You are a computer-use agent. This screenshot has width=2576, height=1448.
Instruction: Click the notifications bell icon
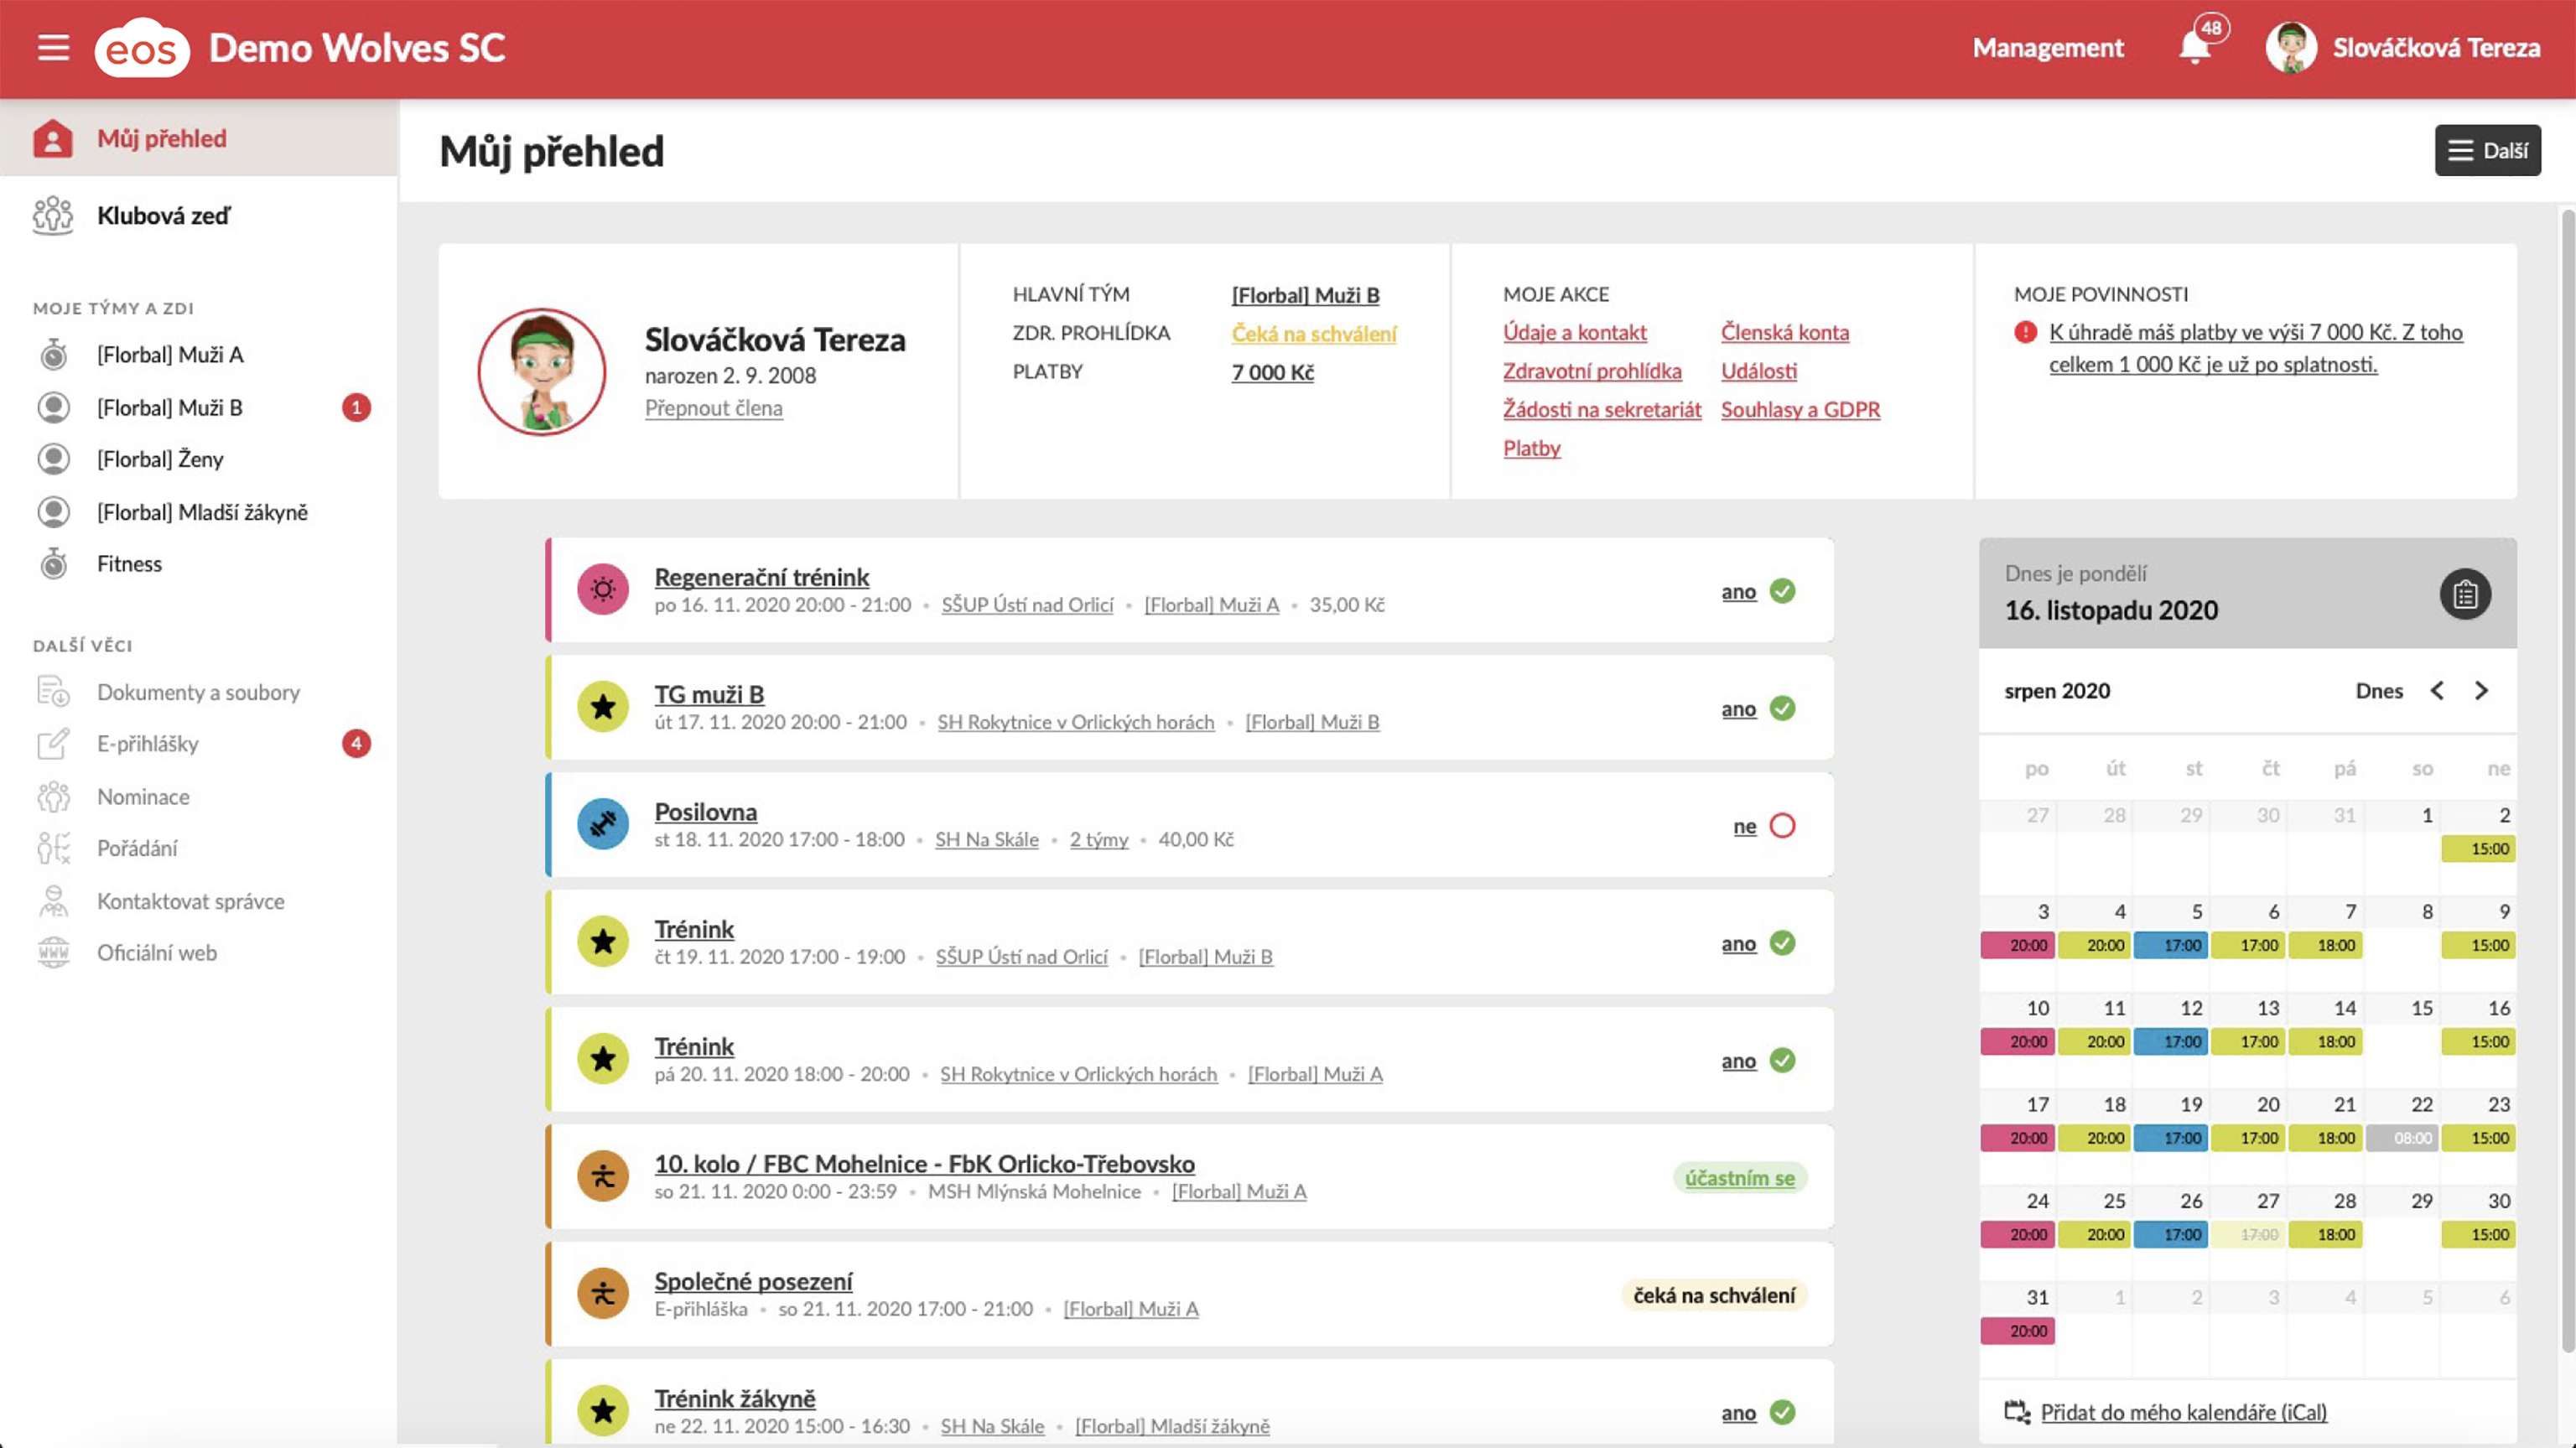coord(2194,47)
